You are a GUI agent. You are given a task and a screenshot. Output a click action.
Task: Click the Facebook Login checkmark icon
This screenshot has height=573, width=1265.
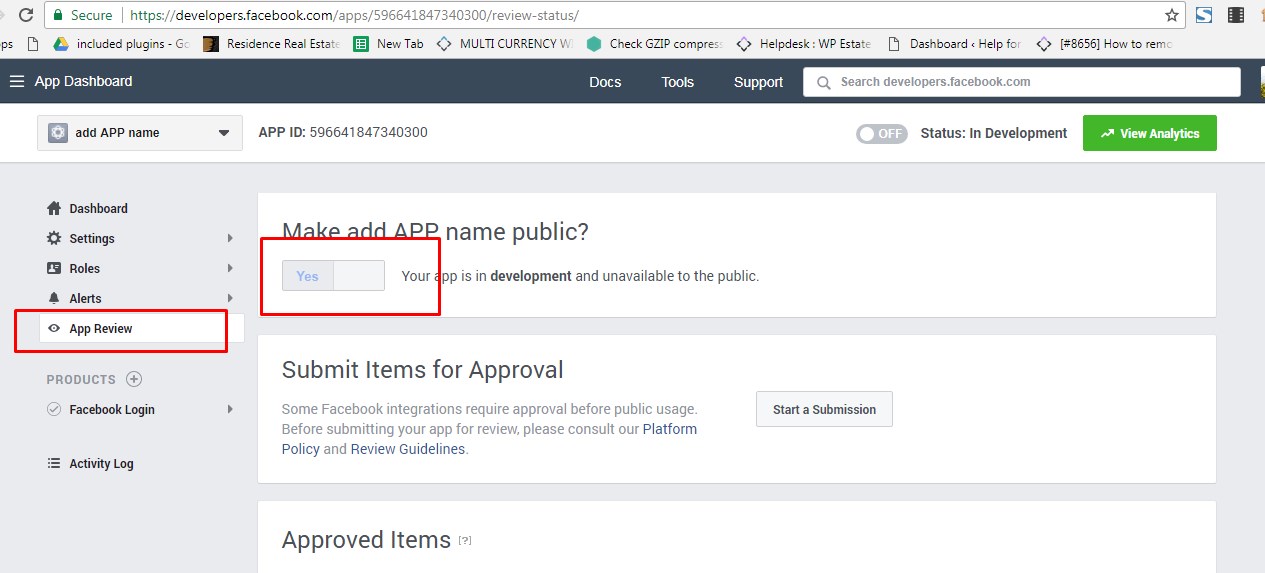tap(54, 409)
